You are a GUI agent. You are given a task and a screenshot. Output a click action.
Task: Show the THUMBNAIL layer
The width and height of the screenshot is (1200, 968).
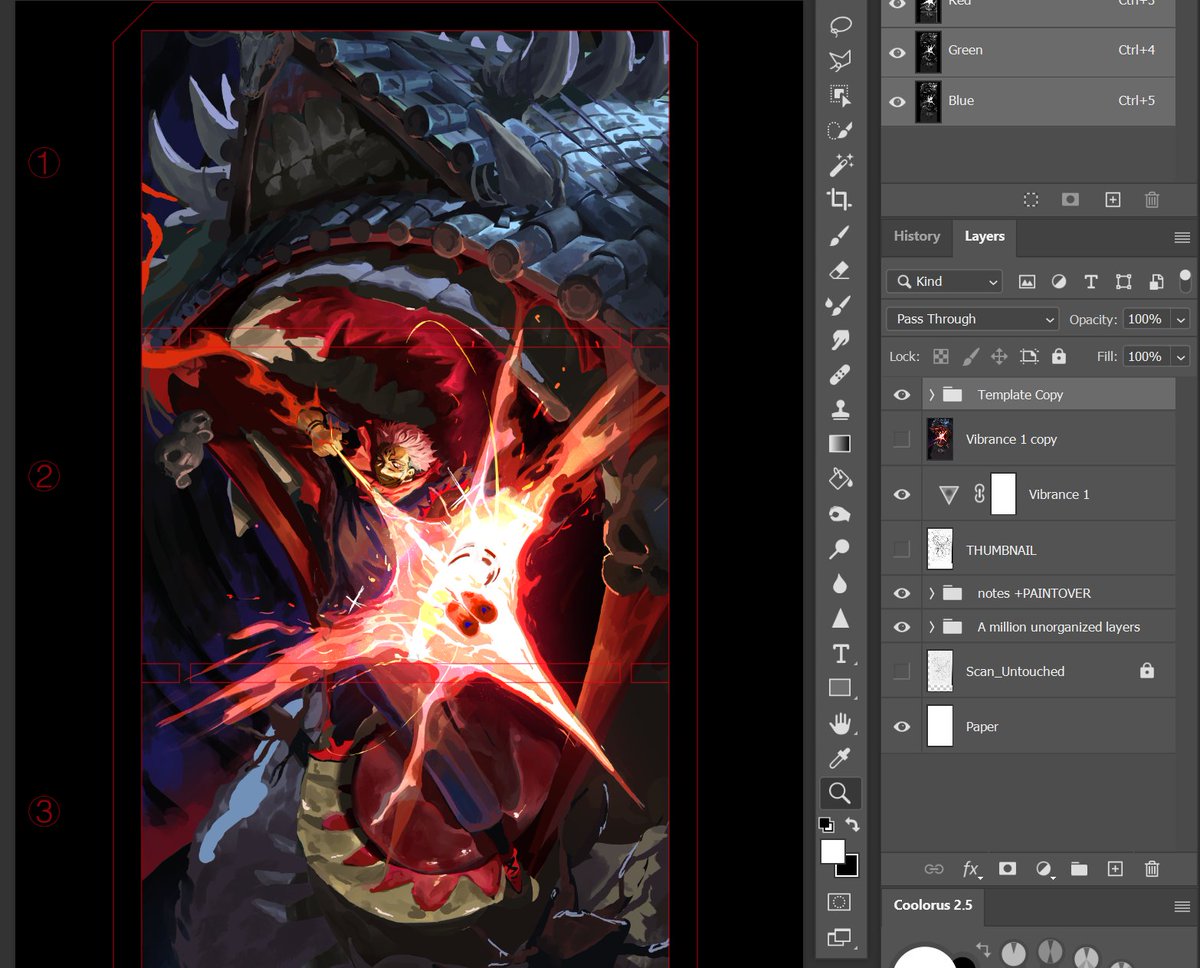pyautogui.click(x=901, y=549)
